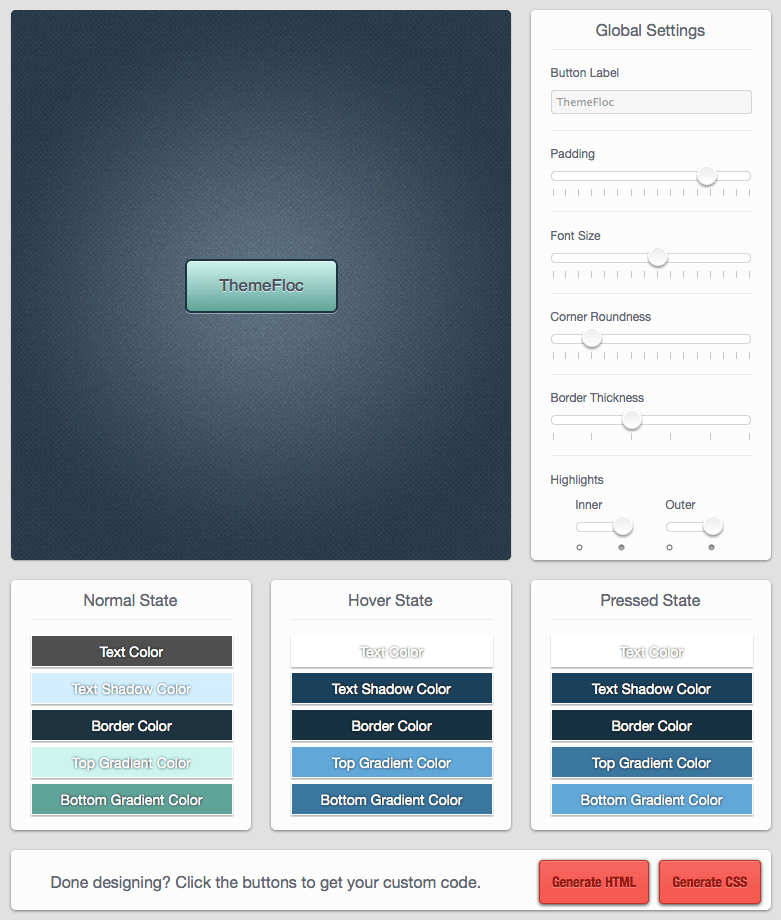Click the Button Label input field
The width and height of the screenshot is (781, 920).
coord(651,102)
